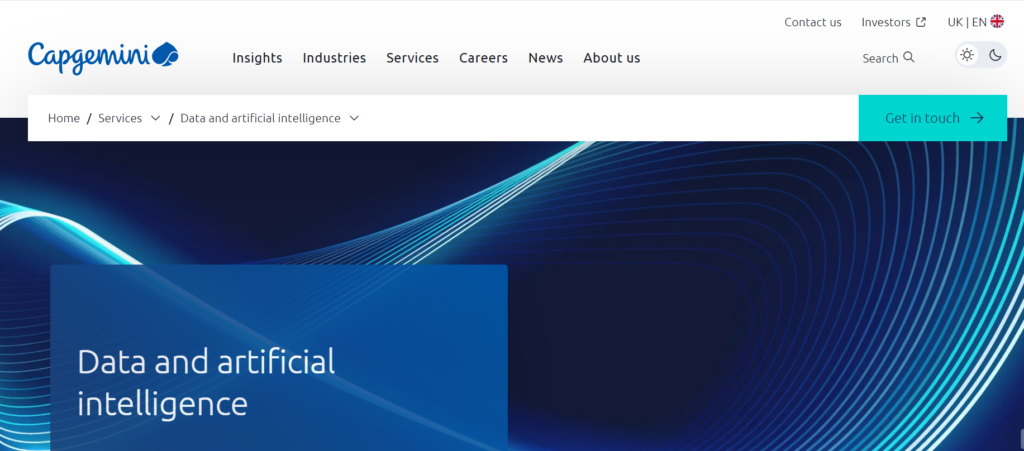Click the Data and artificial intelligence heading
The width and height of the screenshot is (1024, 451).
[206, 382]
